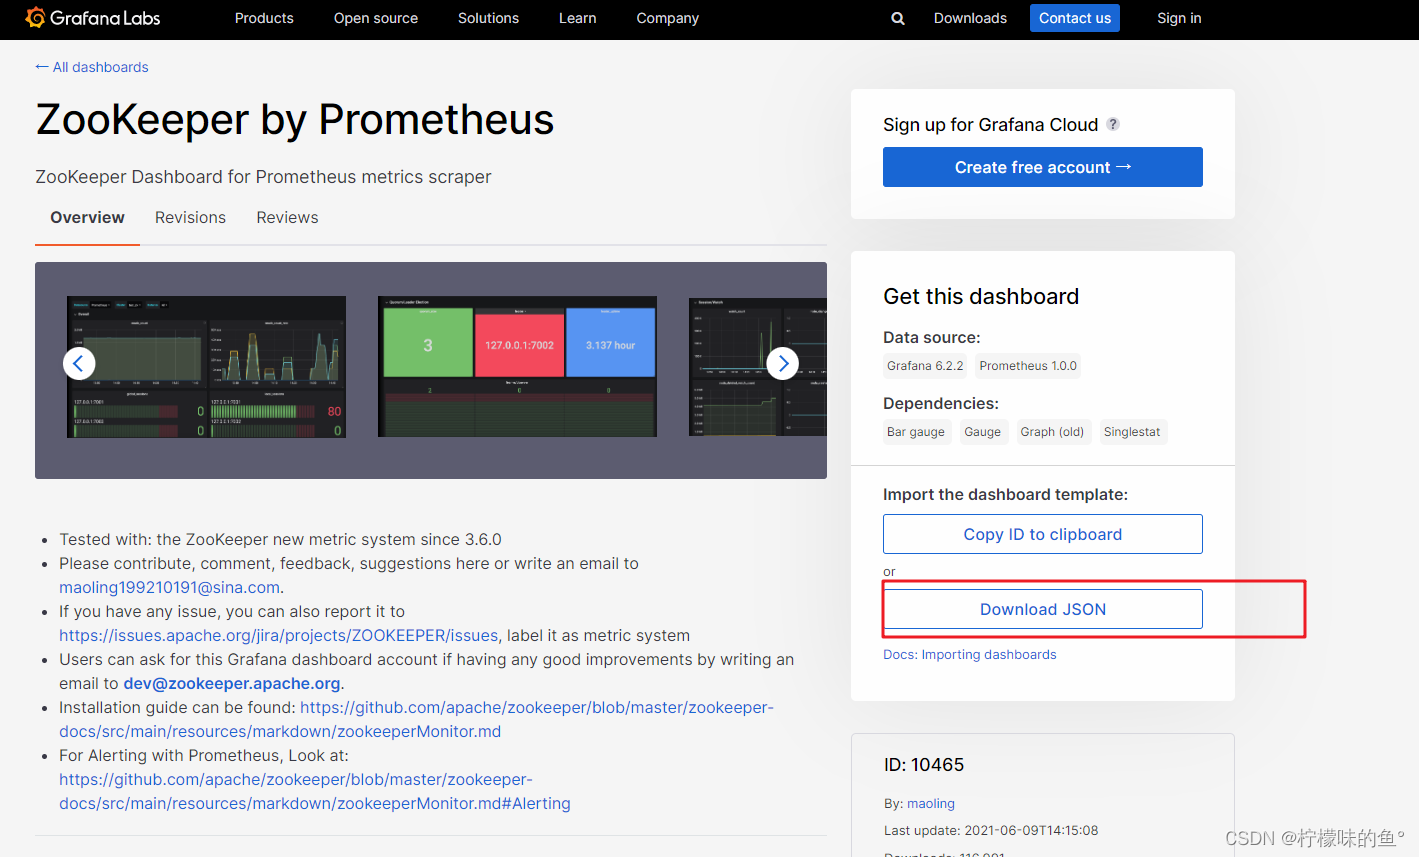Viewport: 1419px width, 857px height.
Task: Open the Solutions menu
Action: [x=488, y=18]
